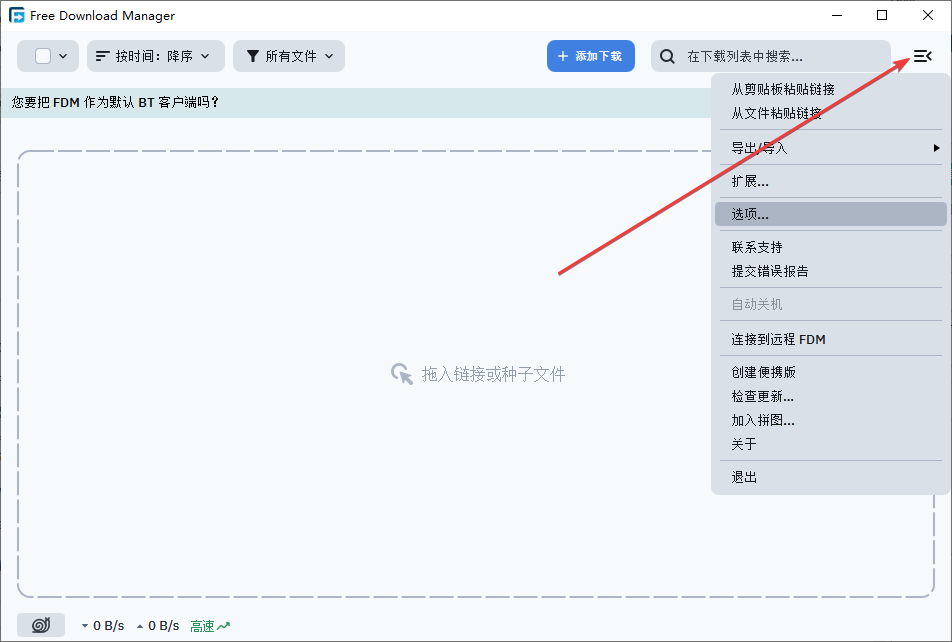This screenshot has height=642, width=952.
Task: Click the magnifier search icon
Action: point(667,57)
